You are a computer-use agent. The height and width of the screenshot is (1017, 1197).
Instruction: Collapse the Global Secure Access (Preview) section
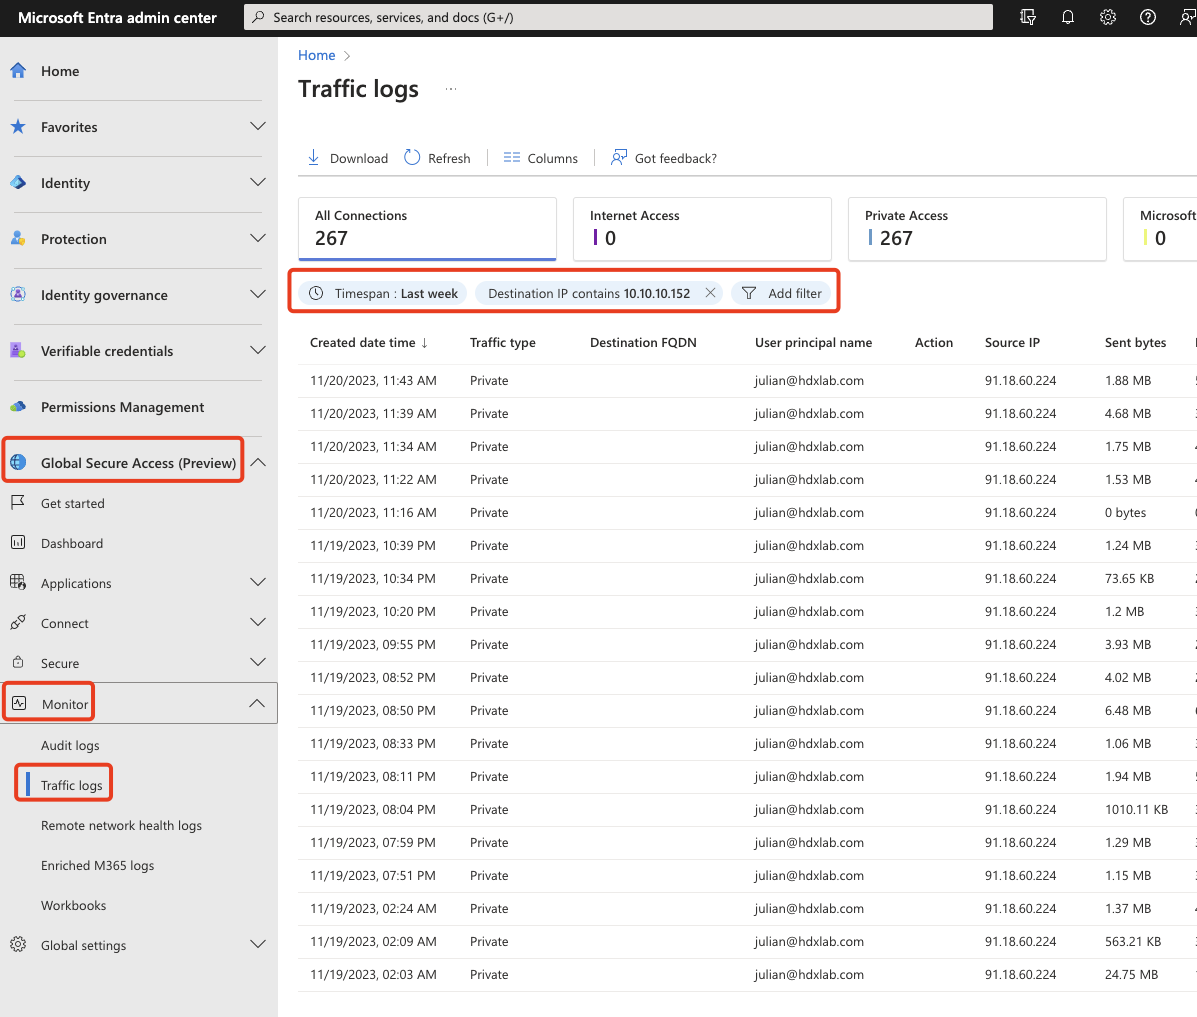(x=257, y=462)
